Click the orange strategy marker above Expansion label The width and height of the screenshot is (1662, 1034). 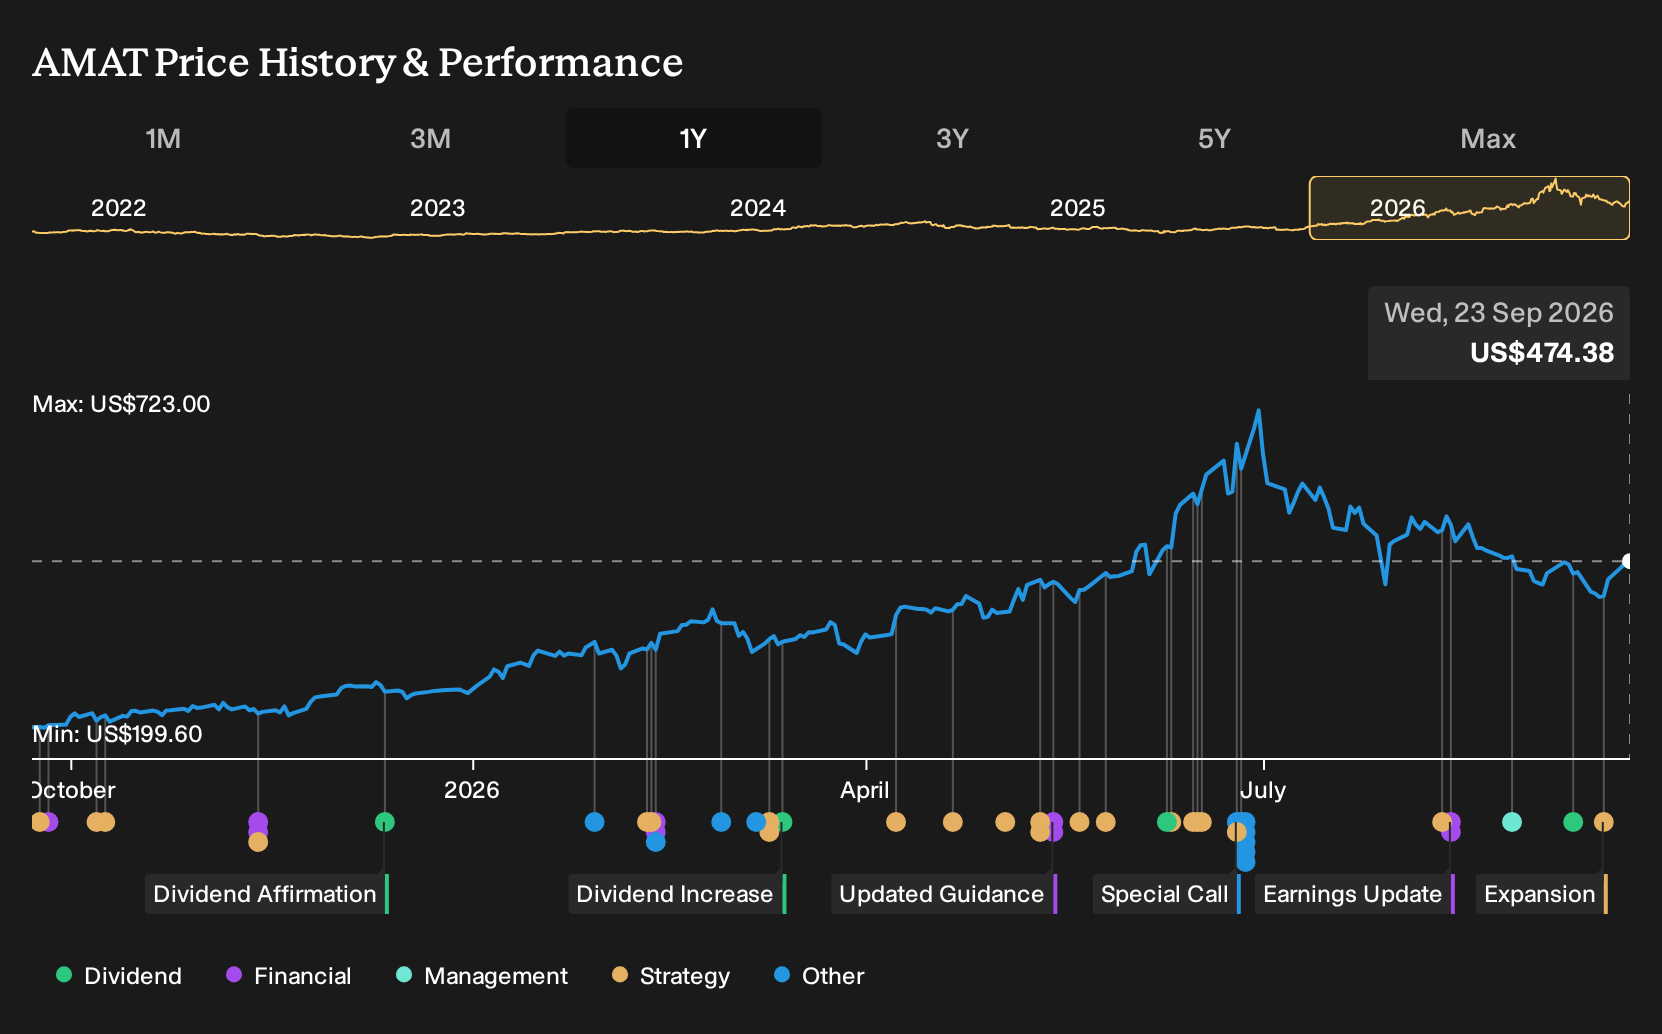click(1603, 822)
